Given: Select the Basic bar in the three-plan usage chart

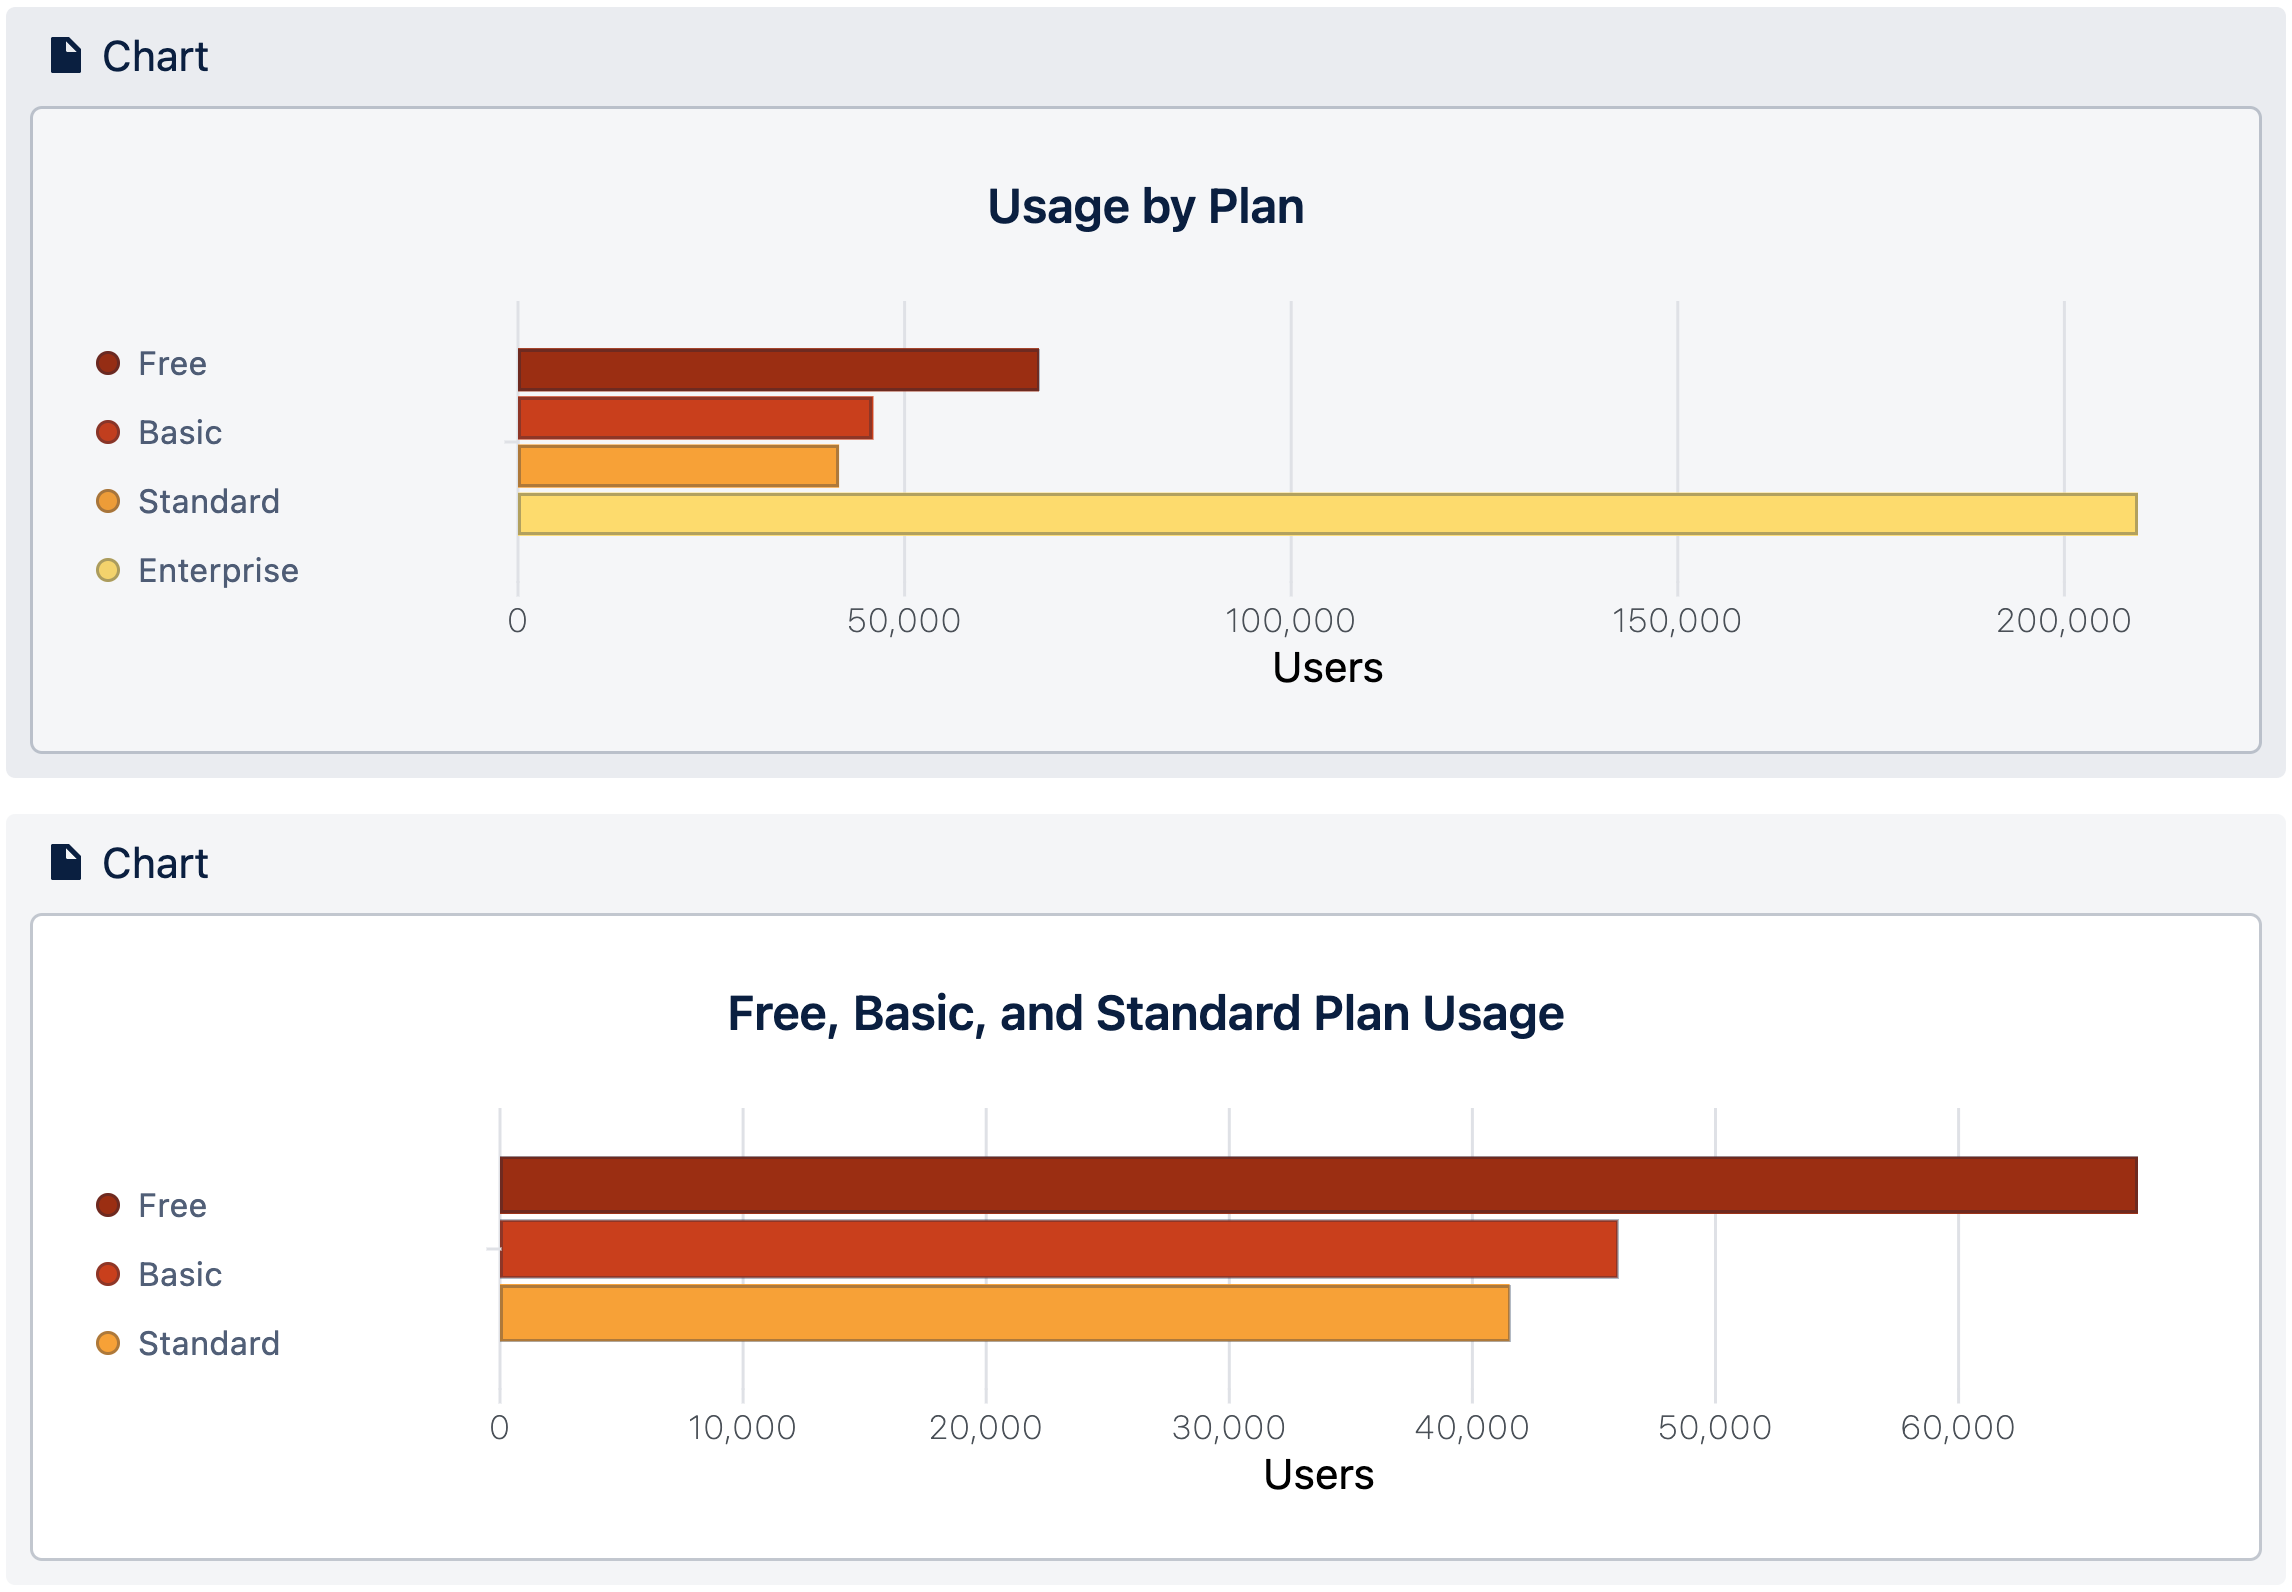Looking at the screenshot, I should 1058,1249.
